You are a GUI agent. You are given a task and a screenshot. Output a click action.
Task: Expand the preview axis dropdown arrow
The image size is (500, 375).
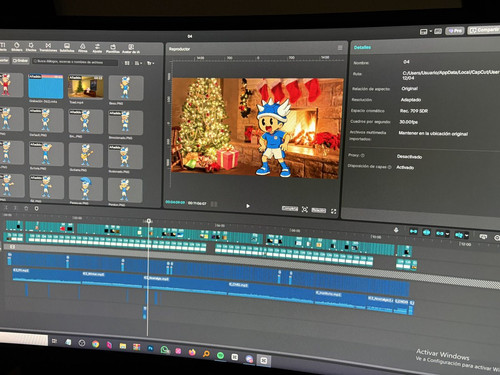[467, 236]
